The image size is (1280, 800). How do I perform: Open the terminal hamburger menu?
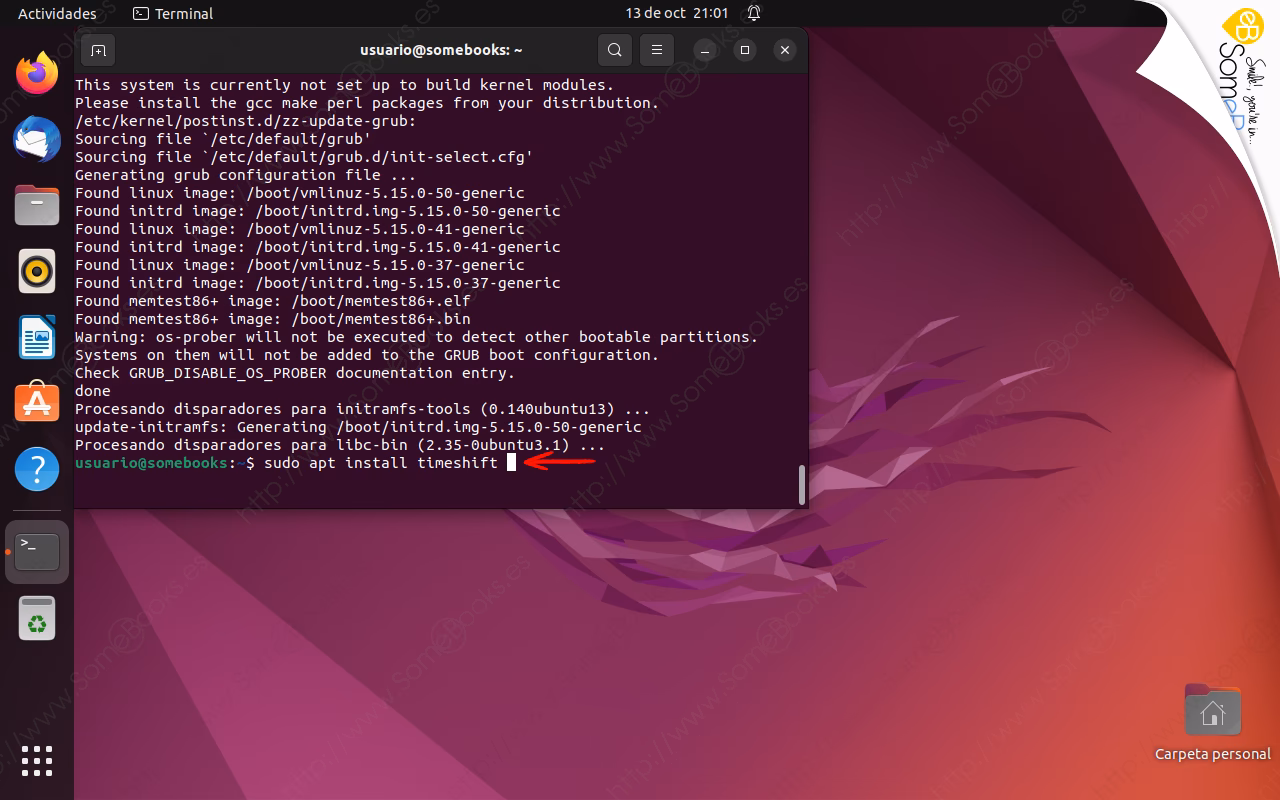pyautogui.click(x=656, y=49)
